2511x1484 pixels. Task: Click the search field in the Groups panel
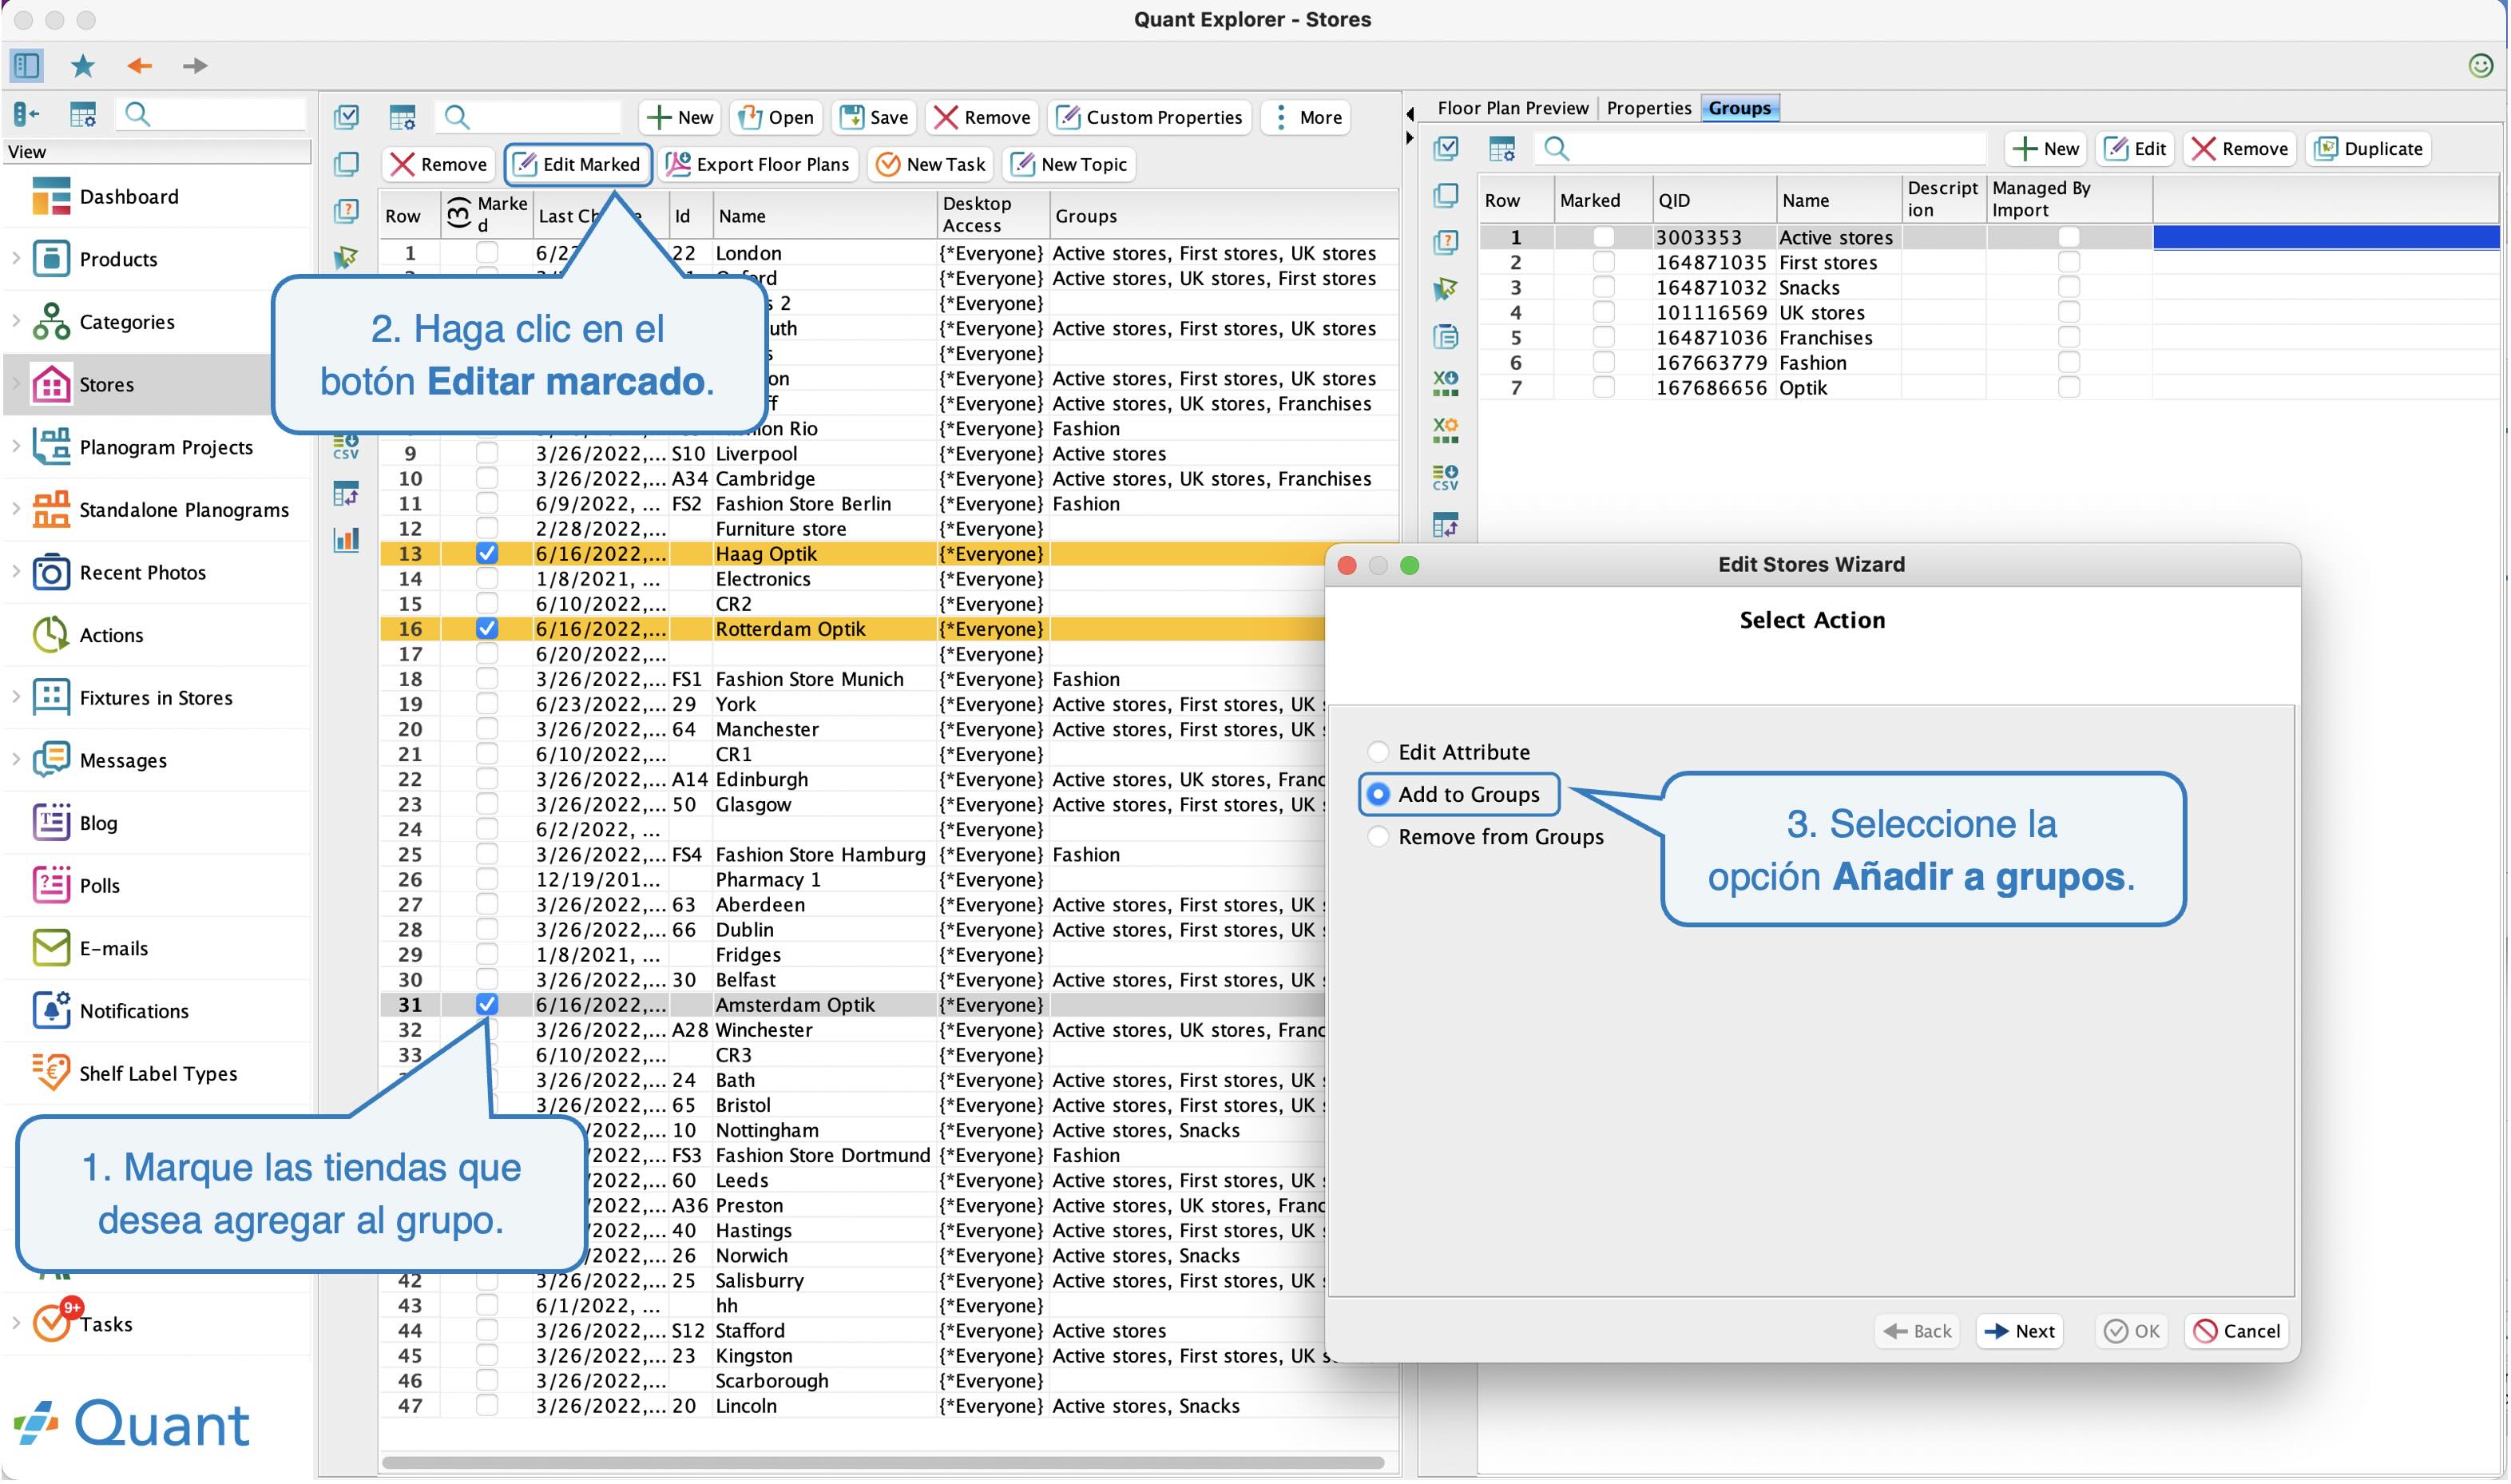click(1762, 149)
